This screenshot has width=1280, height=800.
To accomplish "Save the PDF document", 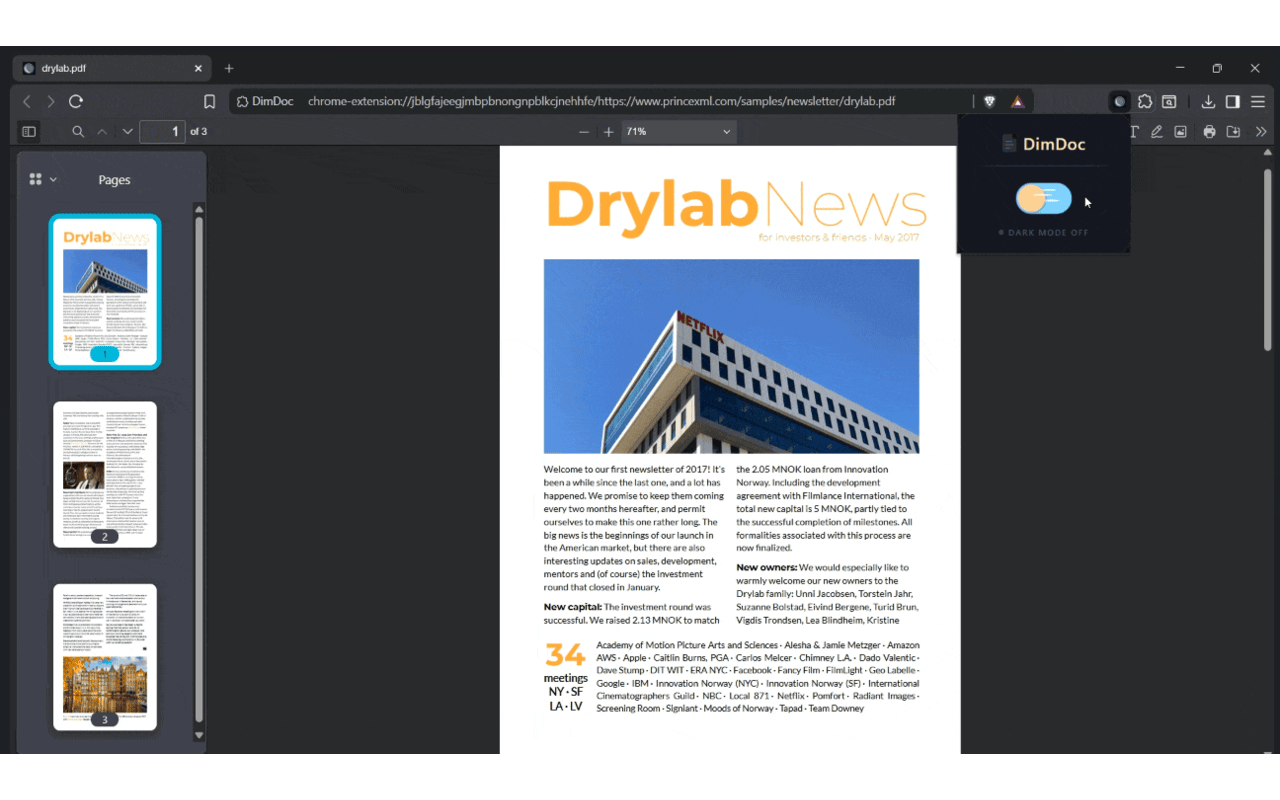I will tap(1234, 132).
